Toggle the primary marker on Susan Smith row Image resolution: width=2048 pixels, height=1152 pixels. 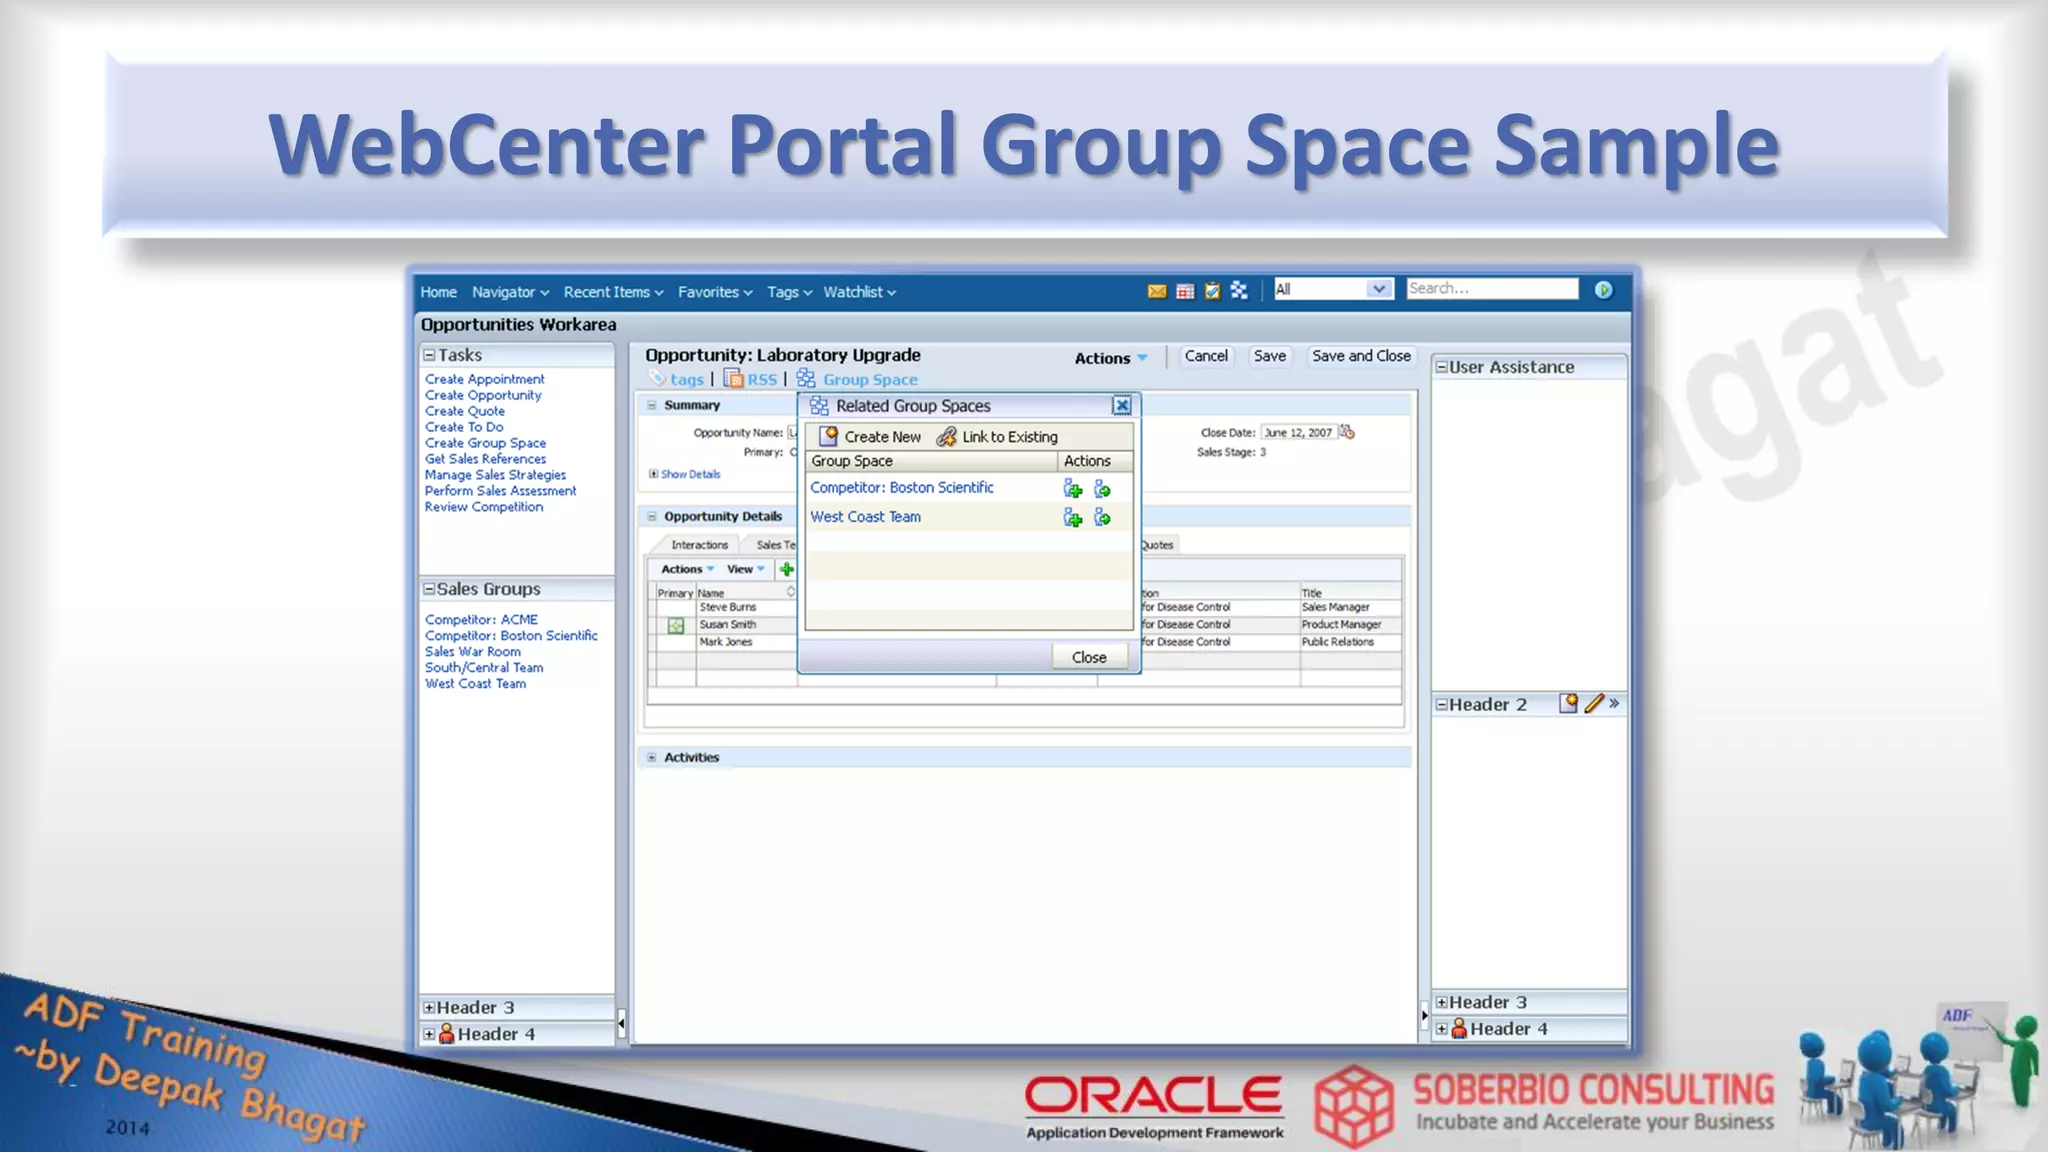(x=676, y=625)
